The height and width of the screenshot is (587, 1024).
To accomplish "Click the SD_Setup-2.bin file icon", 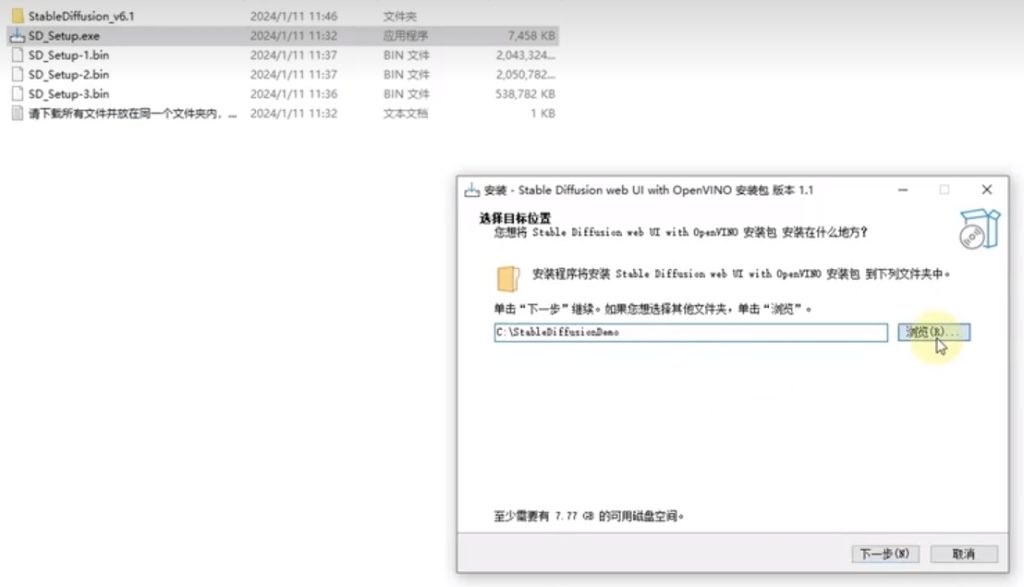I will [18, 74].
